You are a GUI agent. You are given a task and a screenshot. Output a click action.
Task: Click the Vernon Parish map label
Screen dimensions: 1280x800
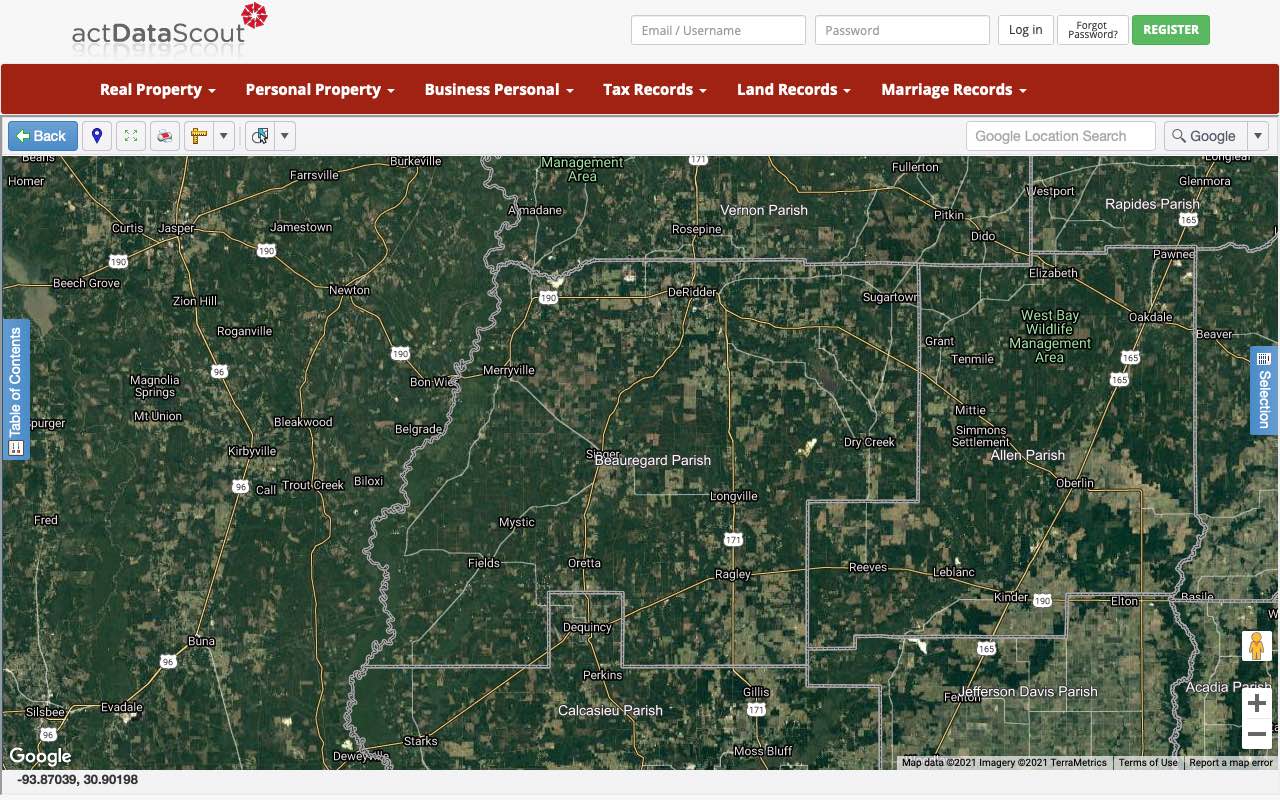point(764,210)
